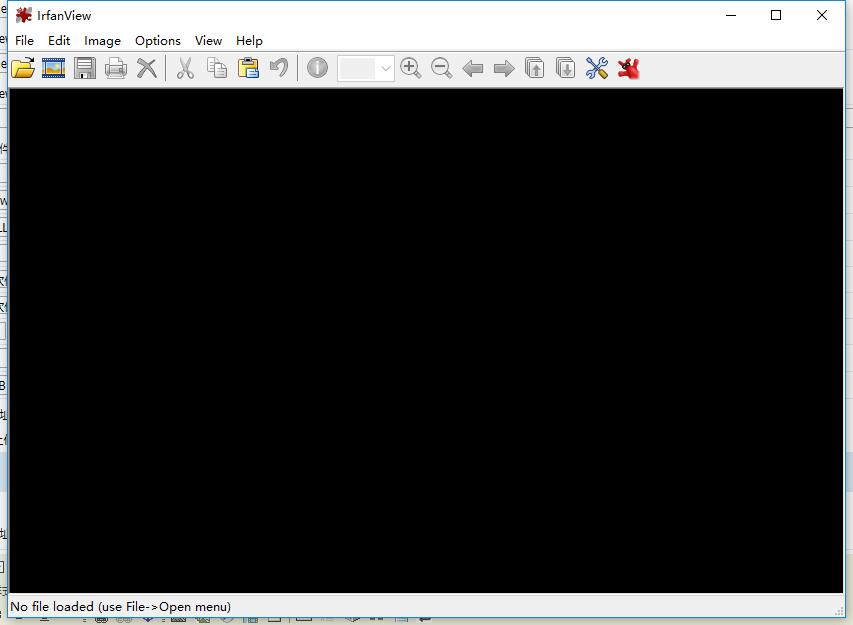Image resolution: width=853 pixels, height=625 pixels.
Task: Show image information using the info icon
Action: click(316, 68)
